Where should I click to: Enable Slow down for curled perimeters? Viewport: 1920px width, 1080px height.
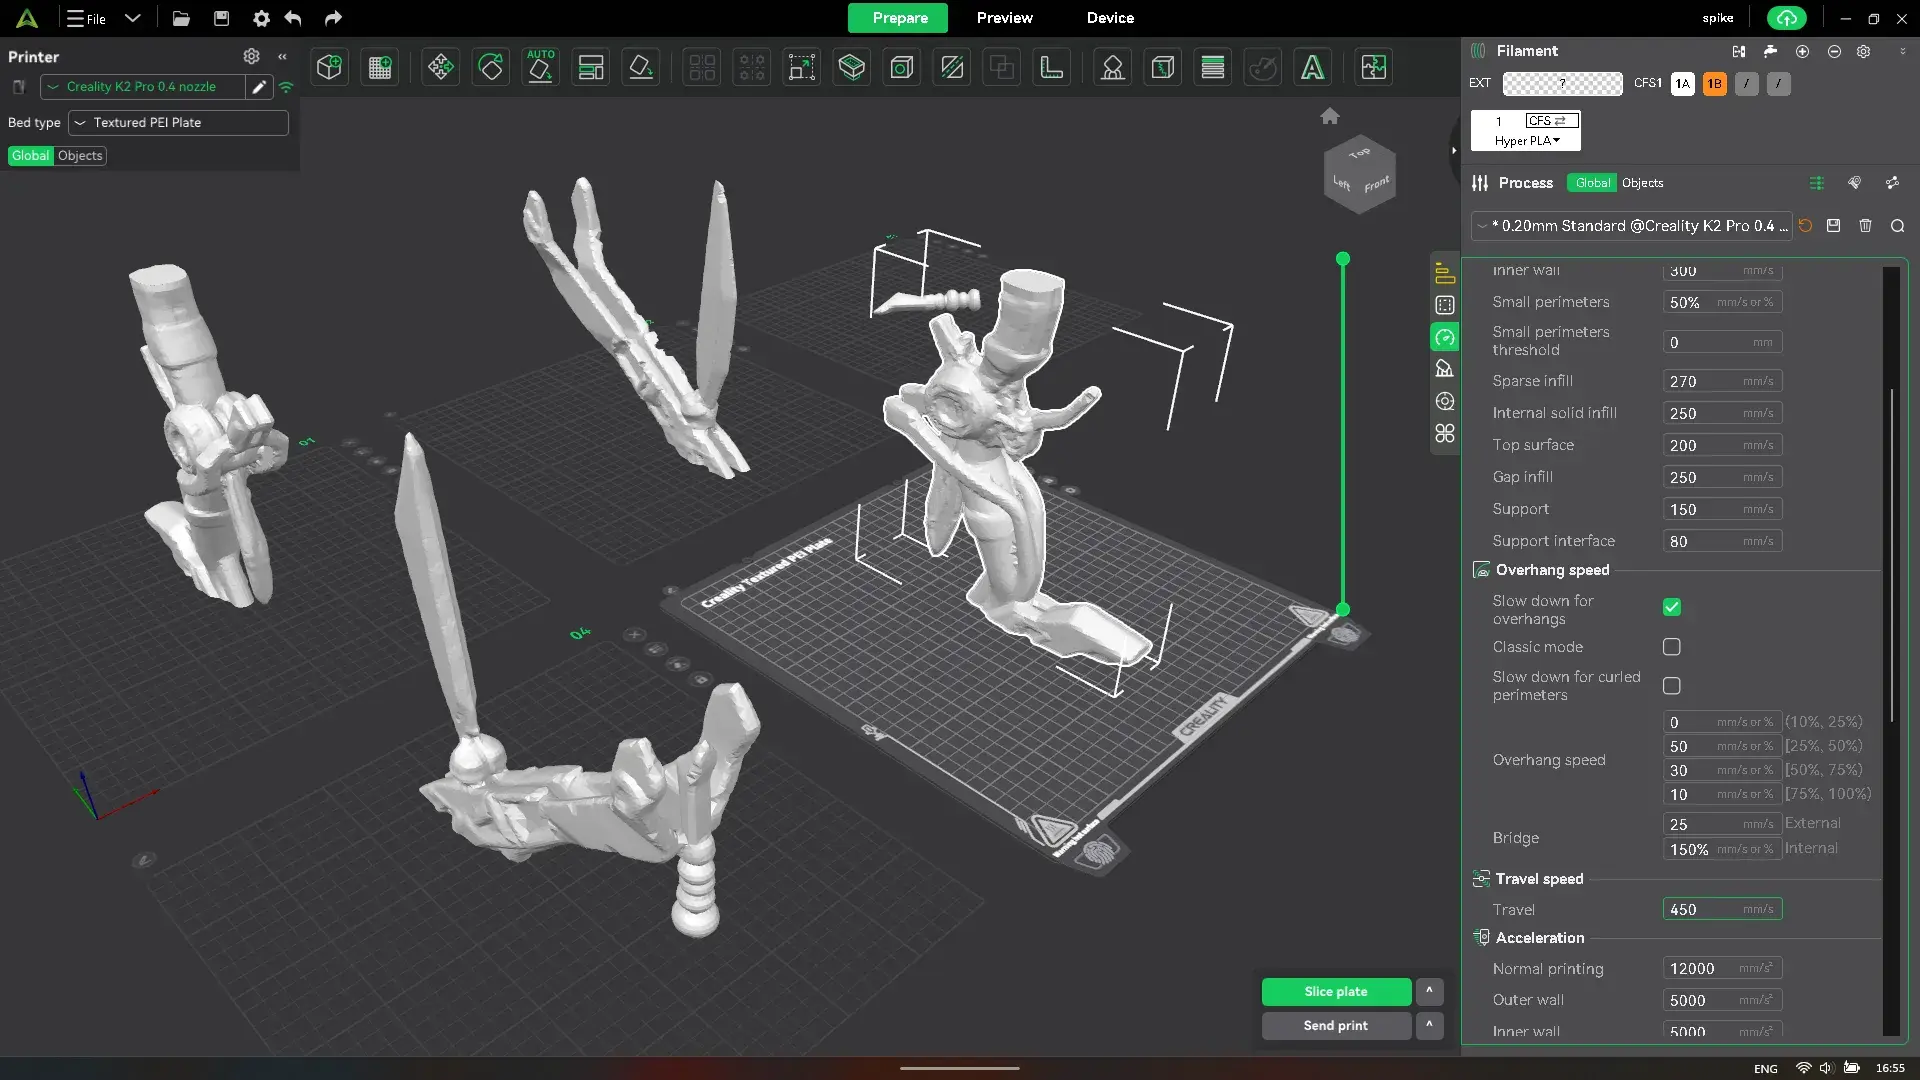1671,686
